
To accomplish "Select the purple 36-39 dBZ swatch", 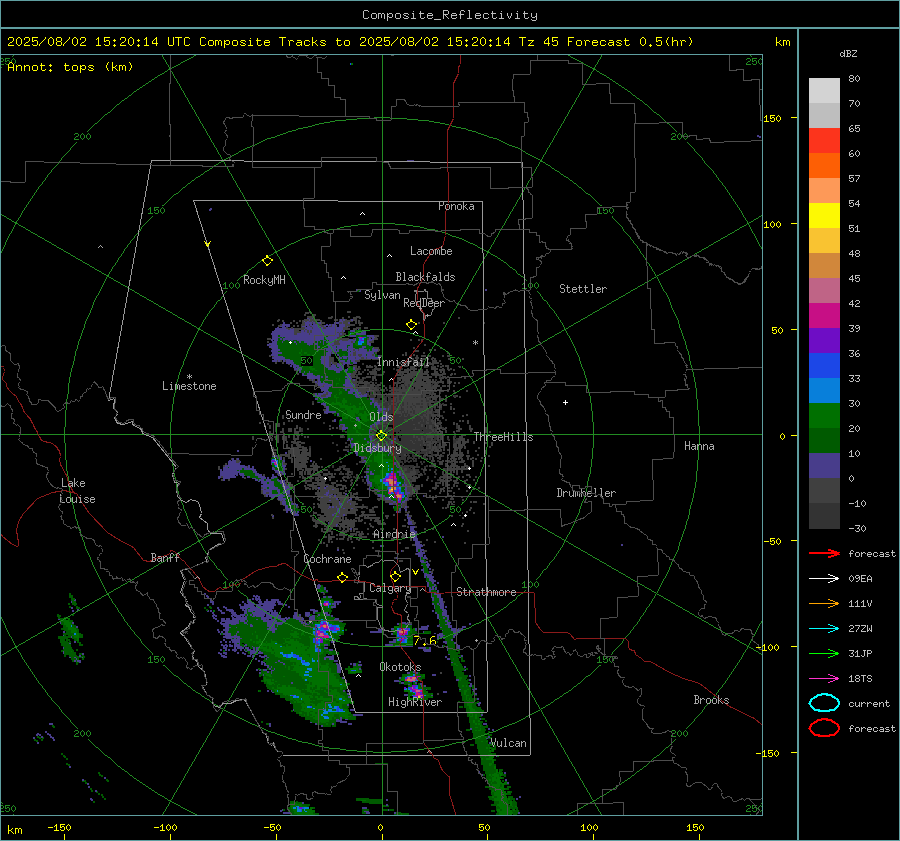I will point(824,341).
